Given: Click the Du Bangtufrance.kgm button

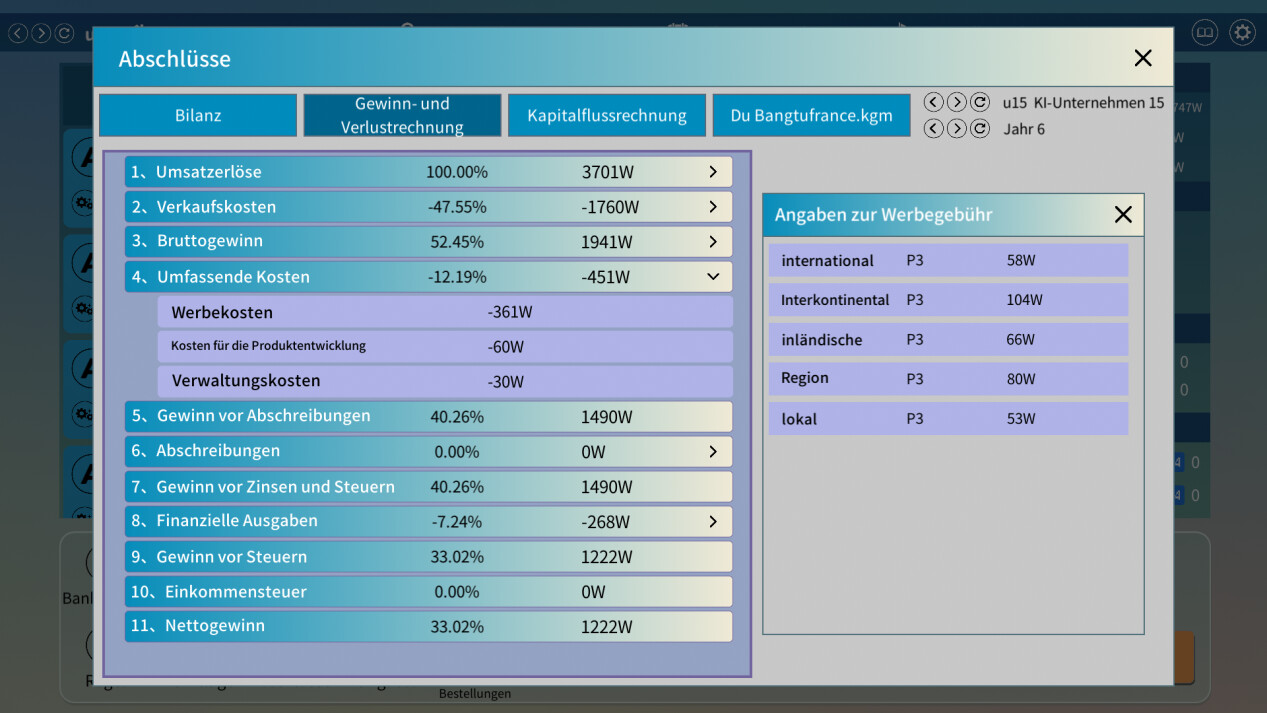Looking at the screenshot, I should [811, 115].
